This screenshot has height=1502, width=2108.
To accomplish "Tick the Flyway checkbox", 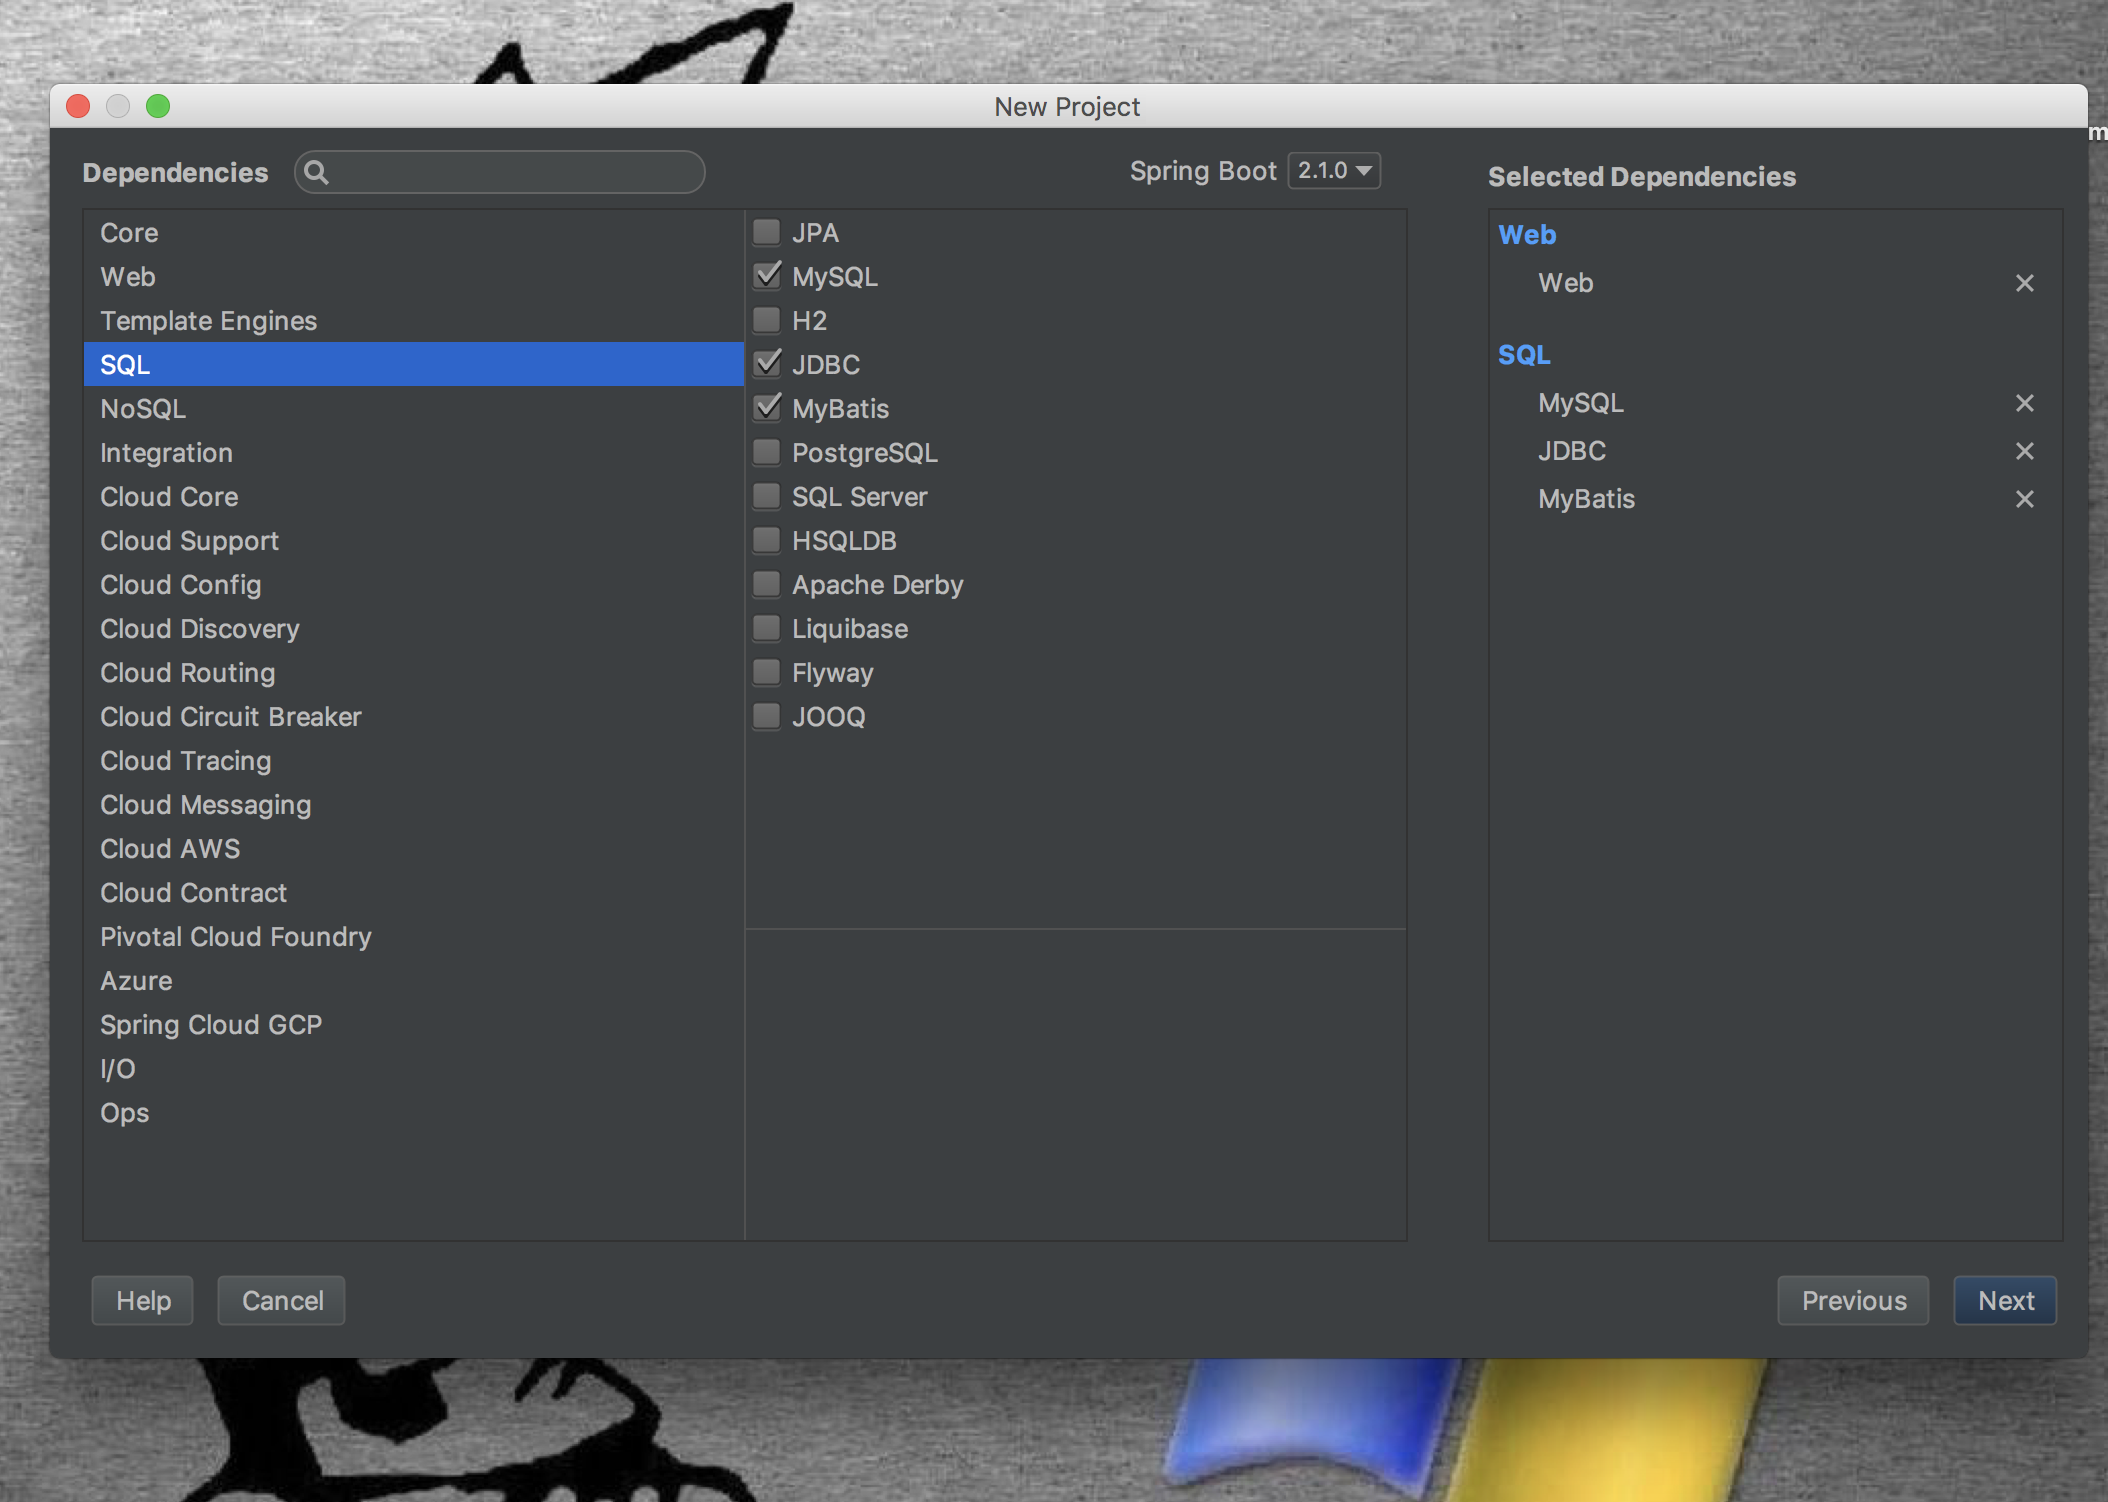I will coord(767,672).
